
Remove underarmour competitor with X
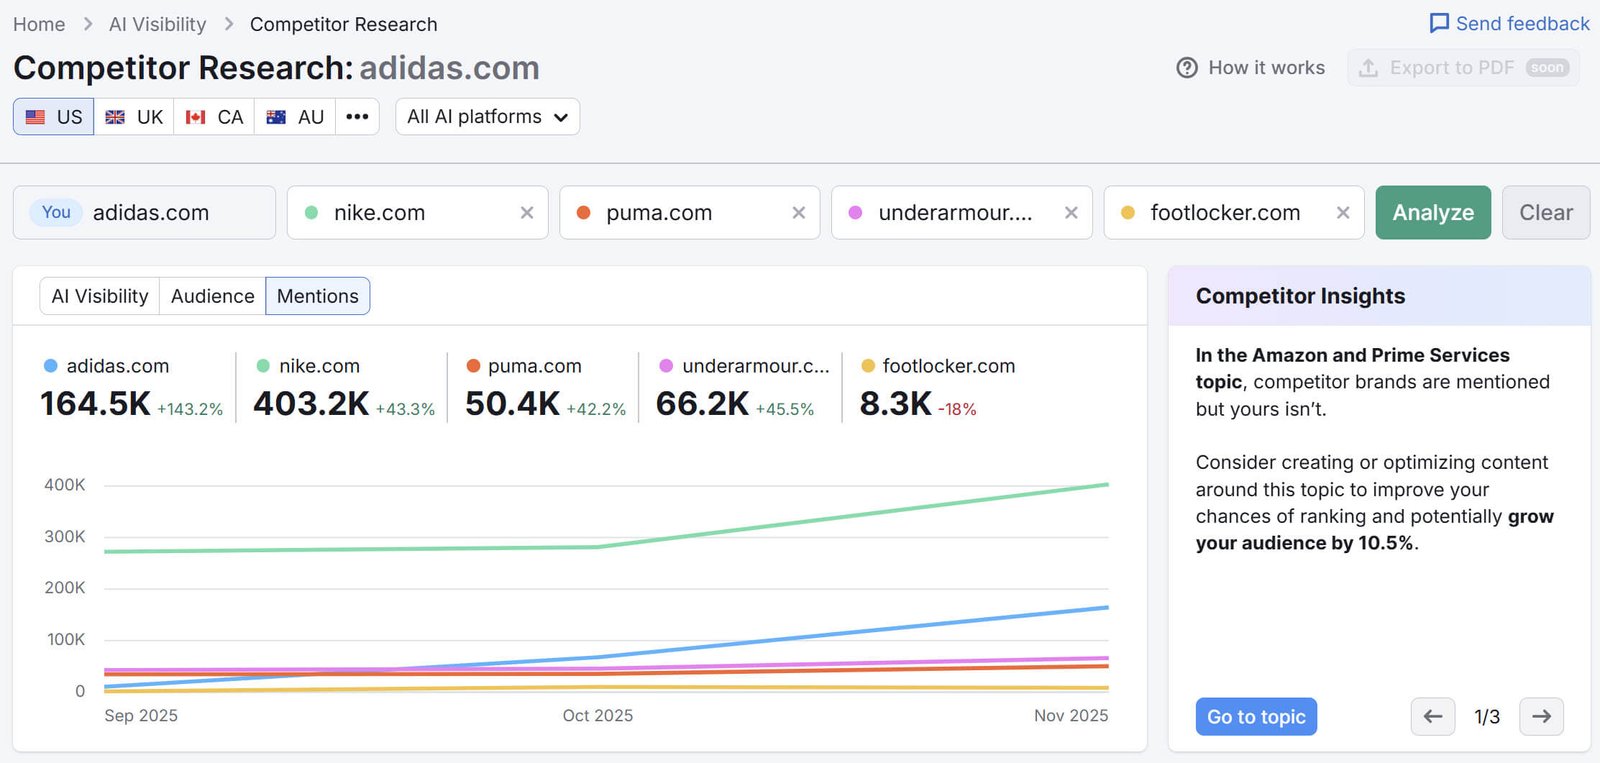click(1071, 212)
